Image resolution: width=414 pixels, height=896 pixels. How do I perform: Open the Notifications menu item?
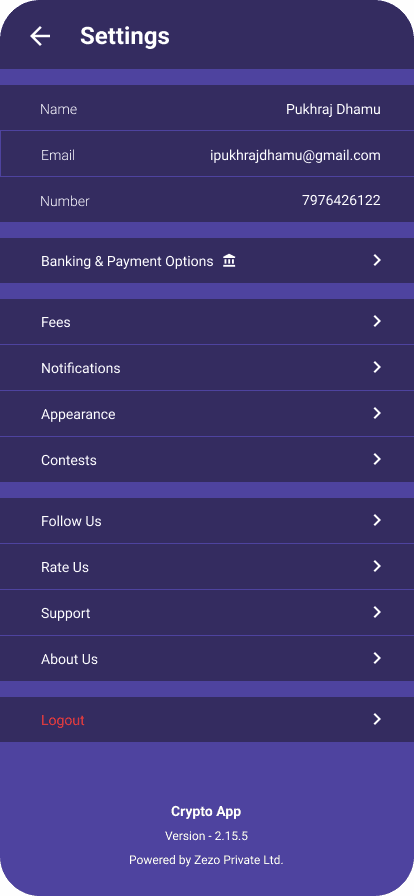point(207,368)
